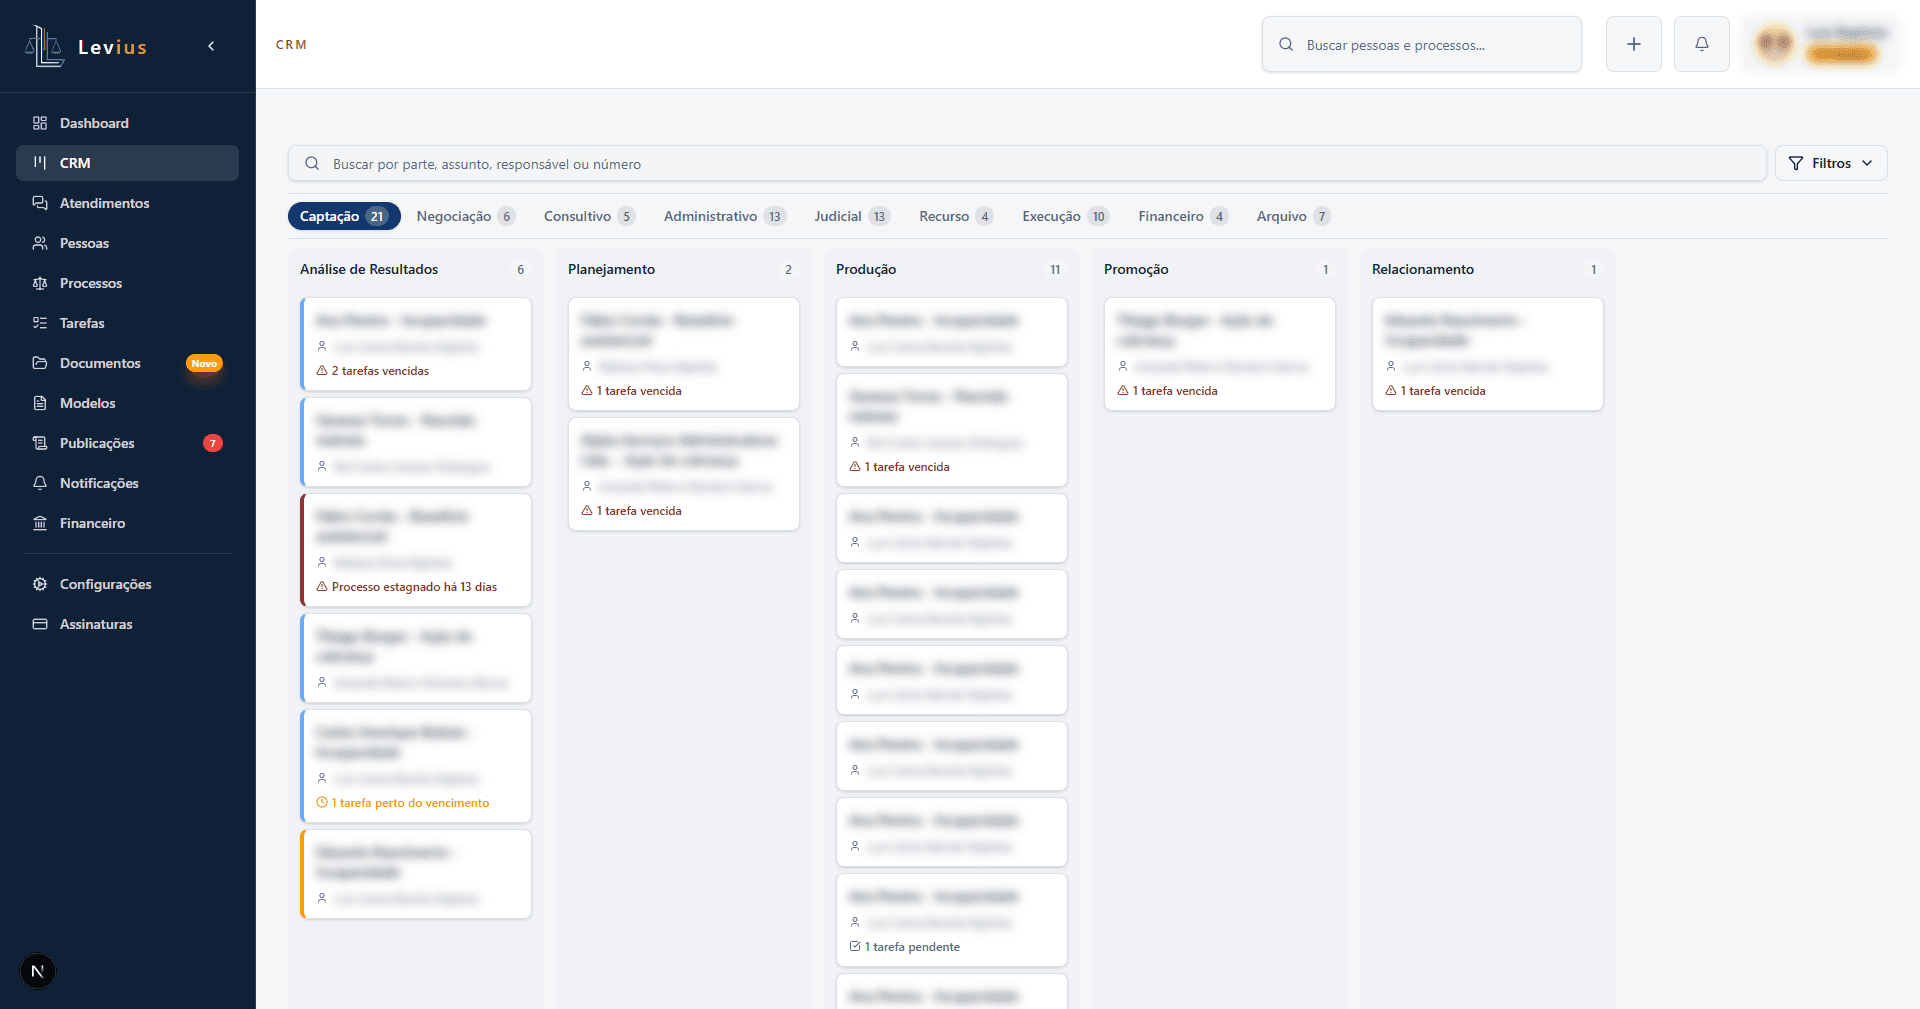
Task: Click the Relacionamento column header
Action: 1423,269
